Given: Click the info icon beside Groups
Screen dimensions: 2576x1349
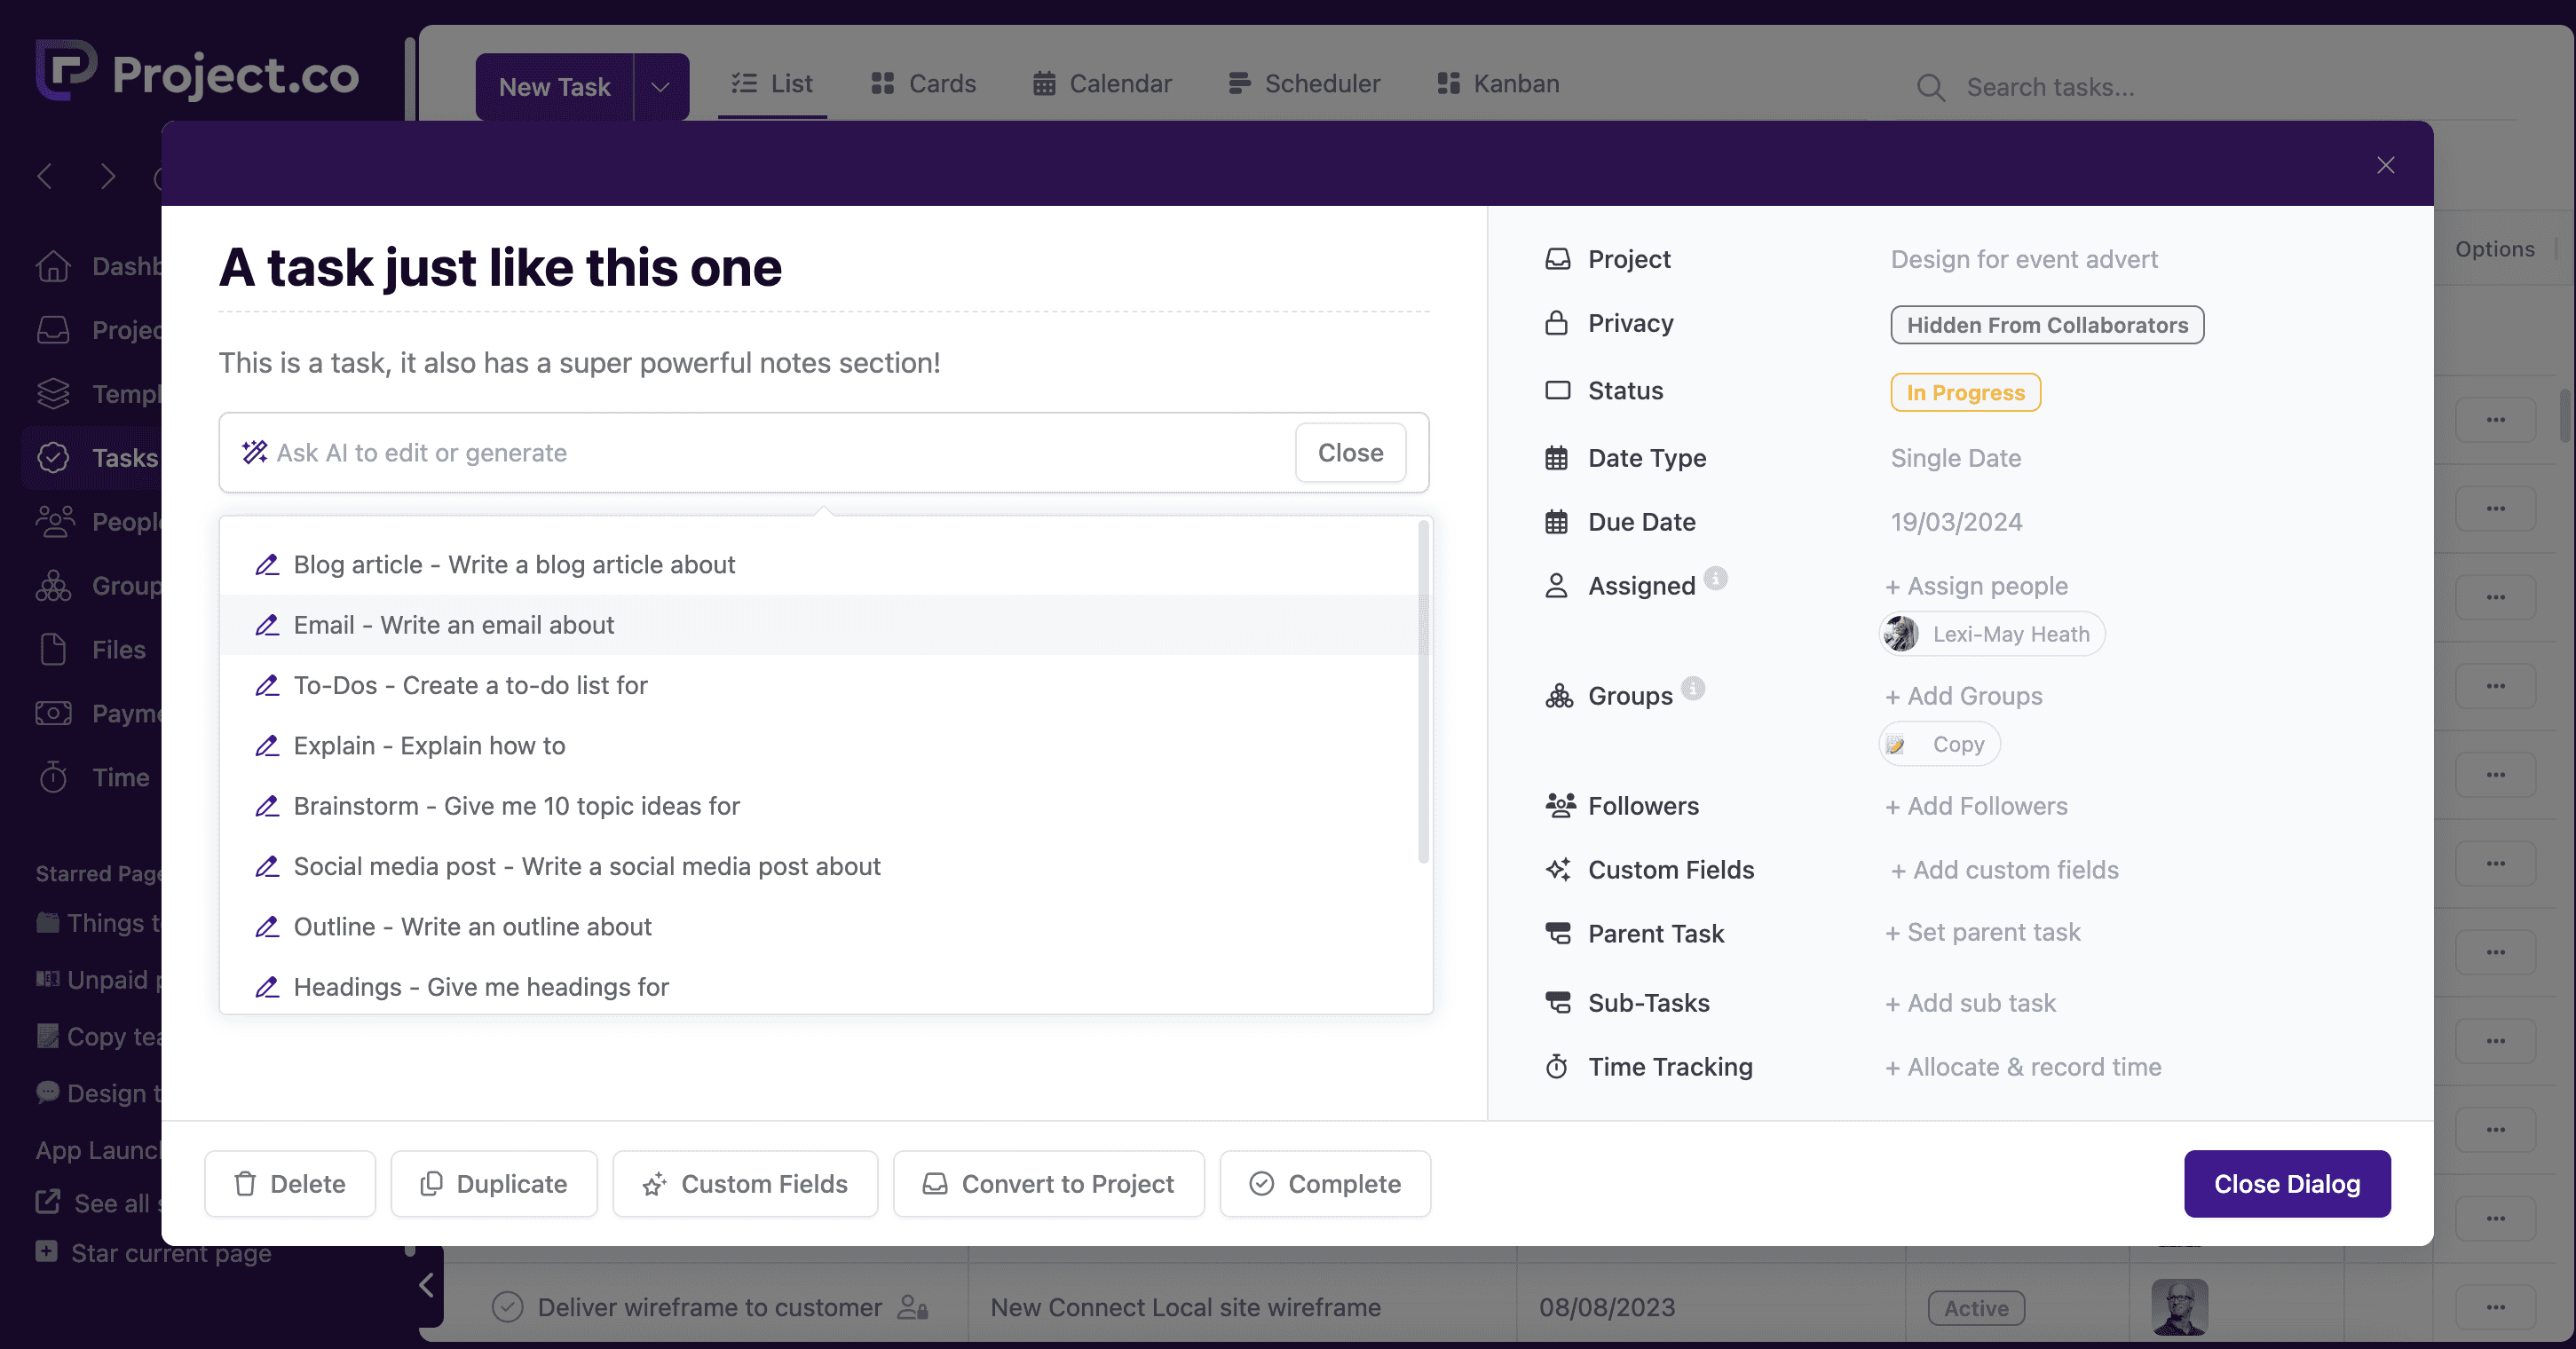Looking at the screenshot, I should (1692, 688).
